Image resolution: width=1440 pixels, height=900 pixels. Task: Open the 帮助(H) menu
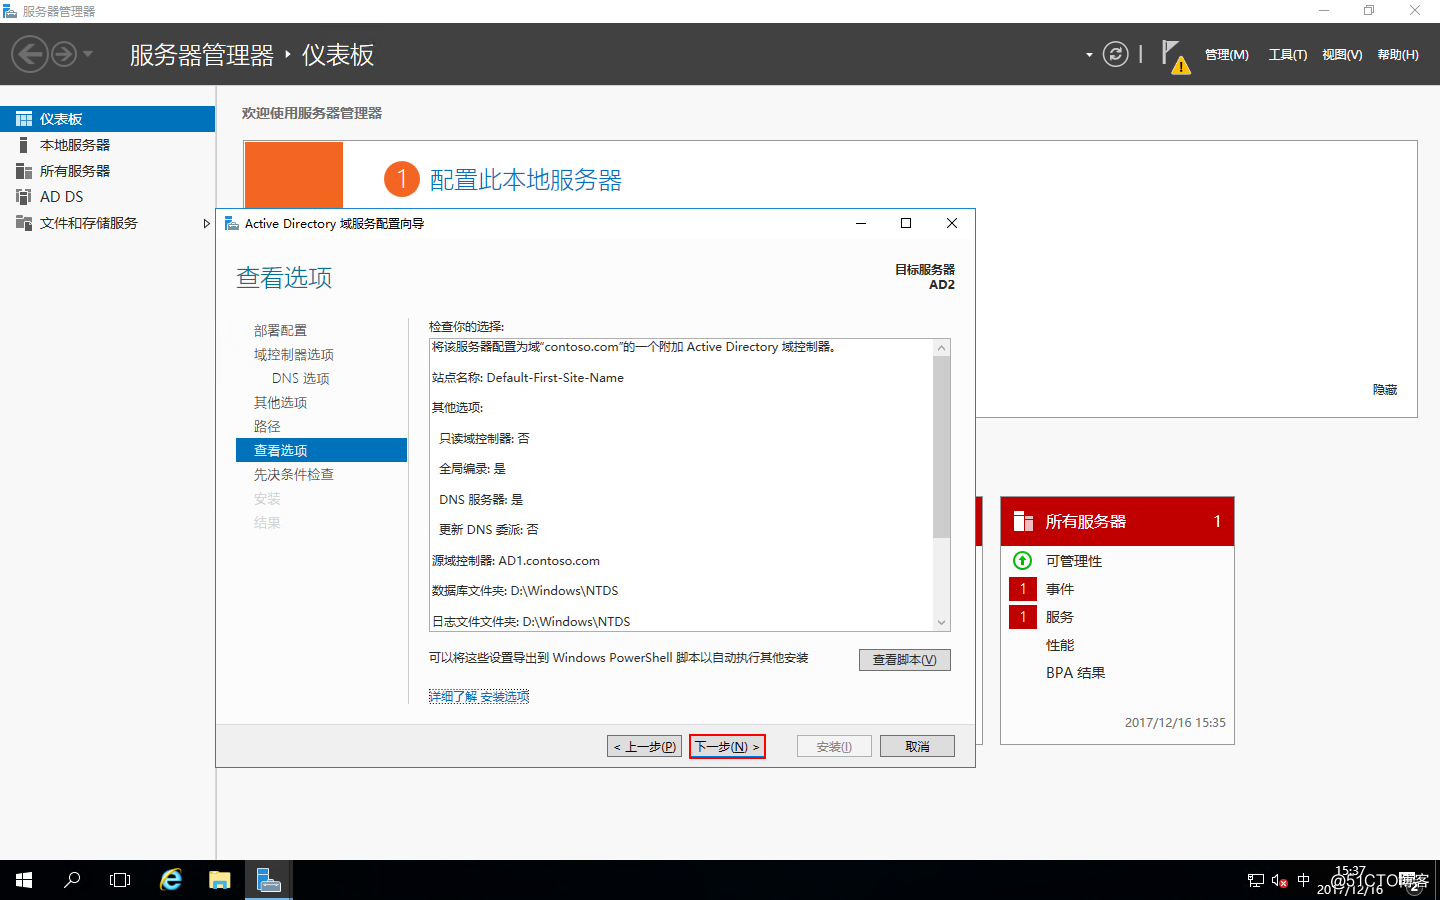(x=1397, y=55)
